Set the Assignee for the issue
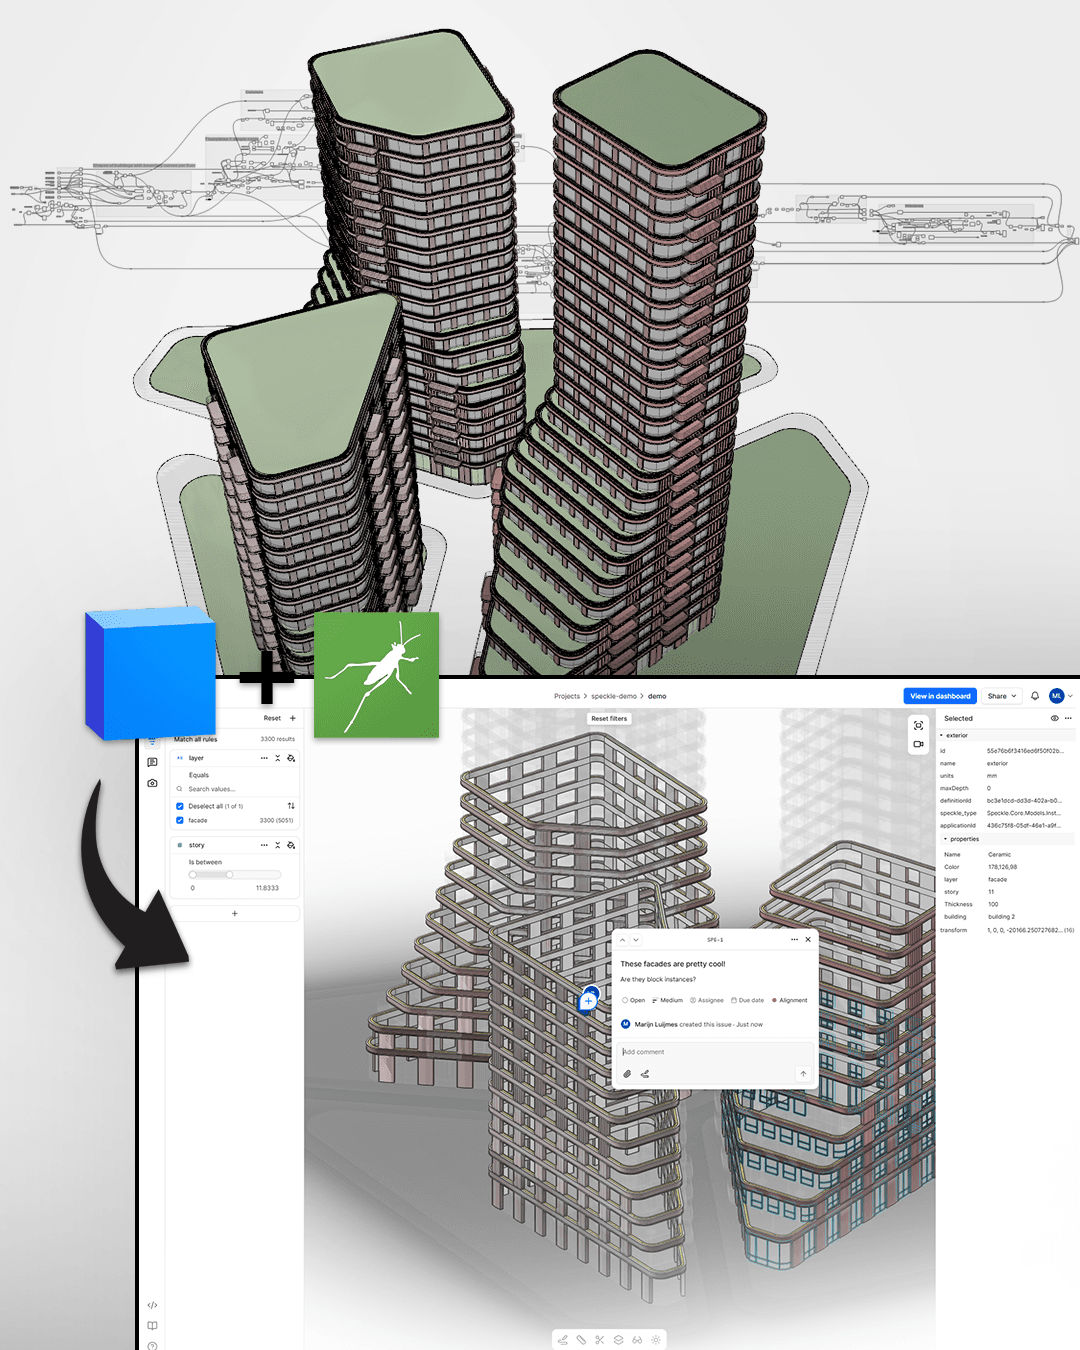1080x1350 pixels. tap(707, 1000)
